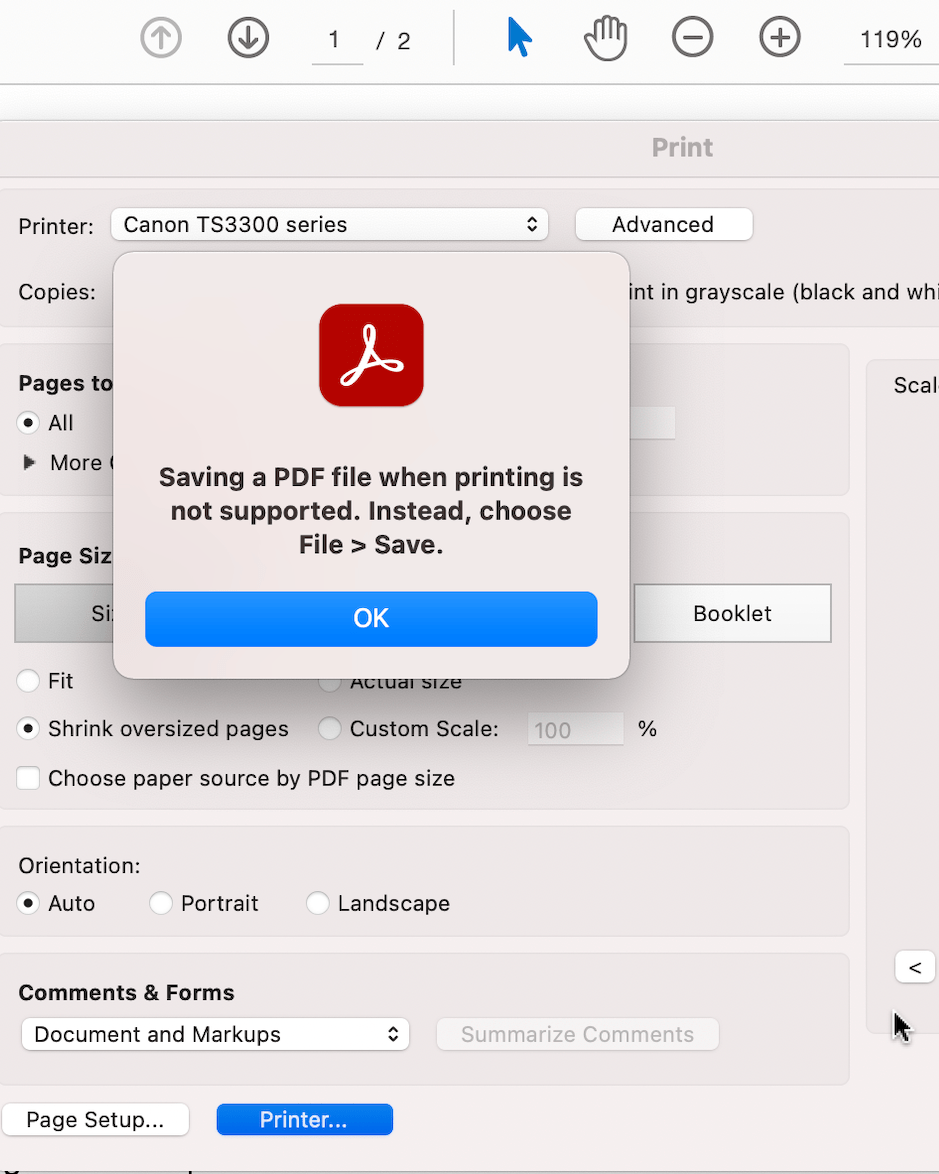Click the 'Comments & Forms' heading
The image size is (939, 1174).
127,993
